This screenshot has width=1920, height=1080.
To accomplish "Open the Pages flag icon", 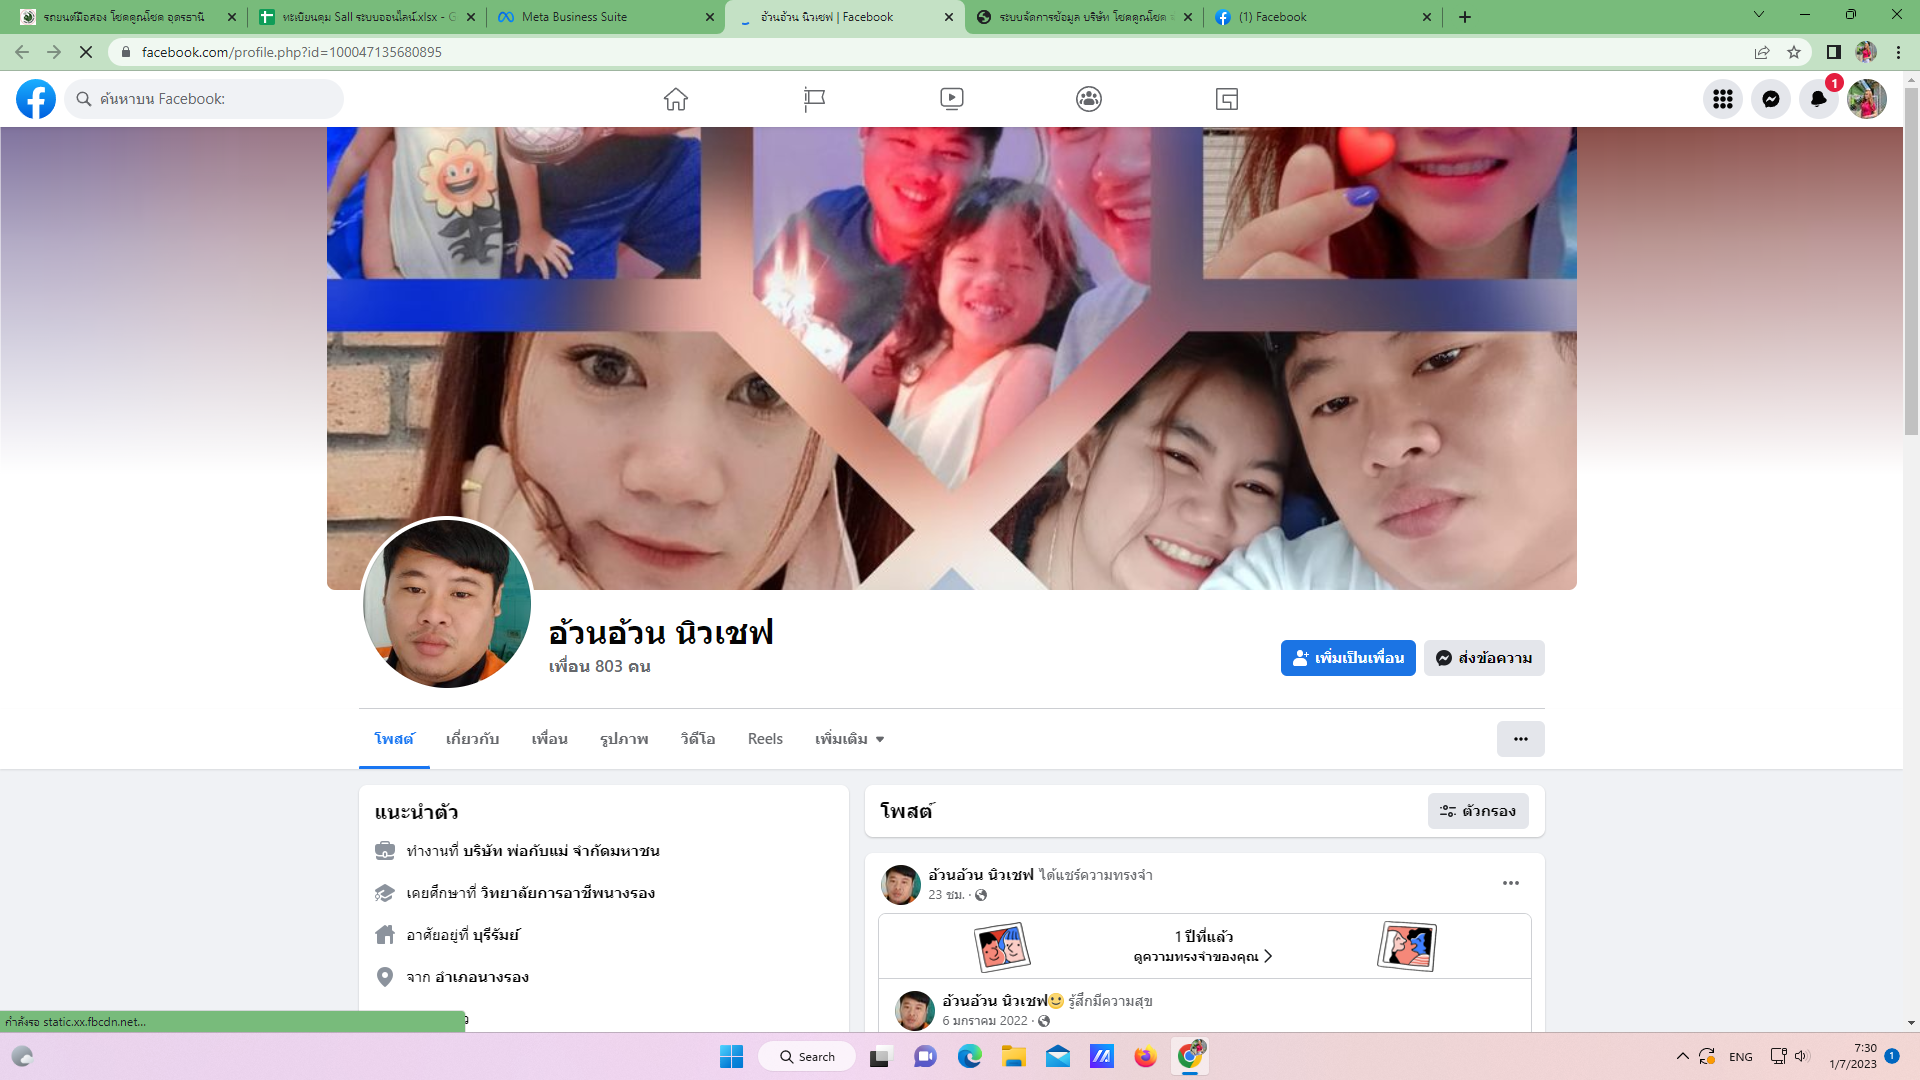I will 814,99.
